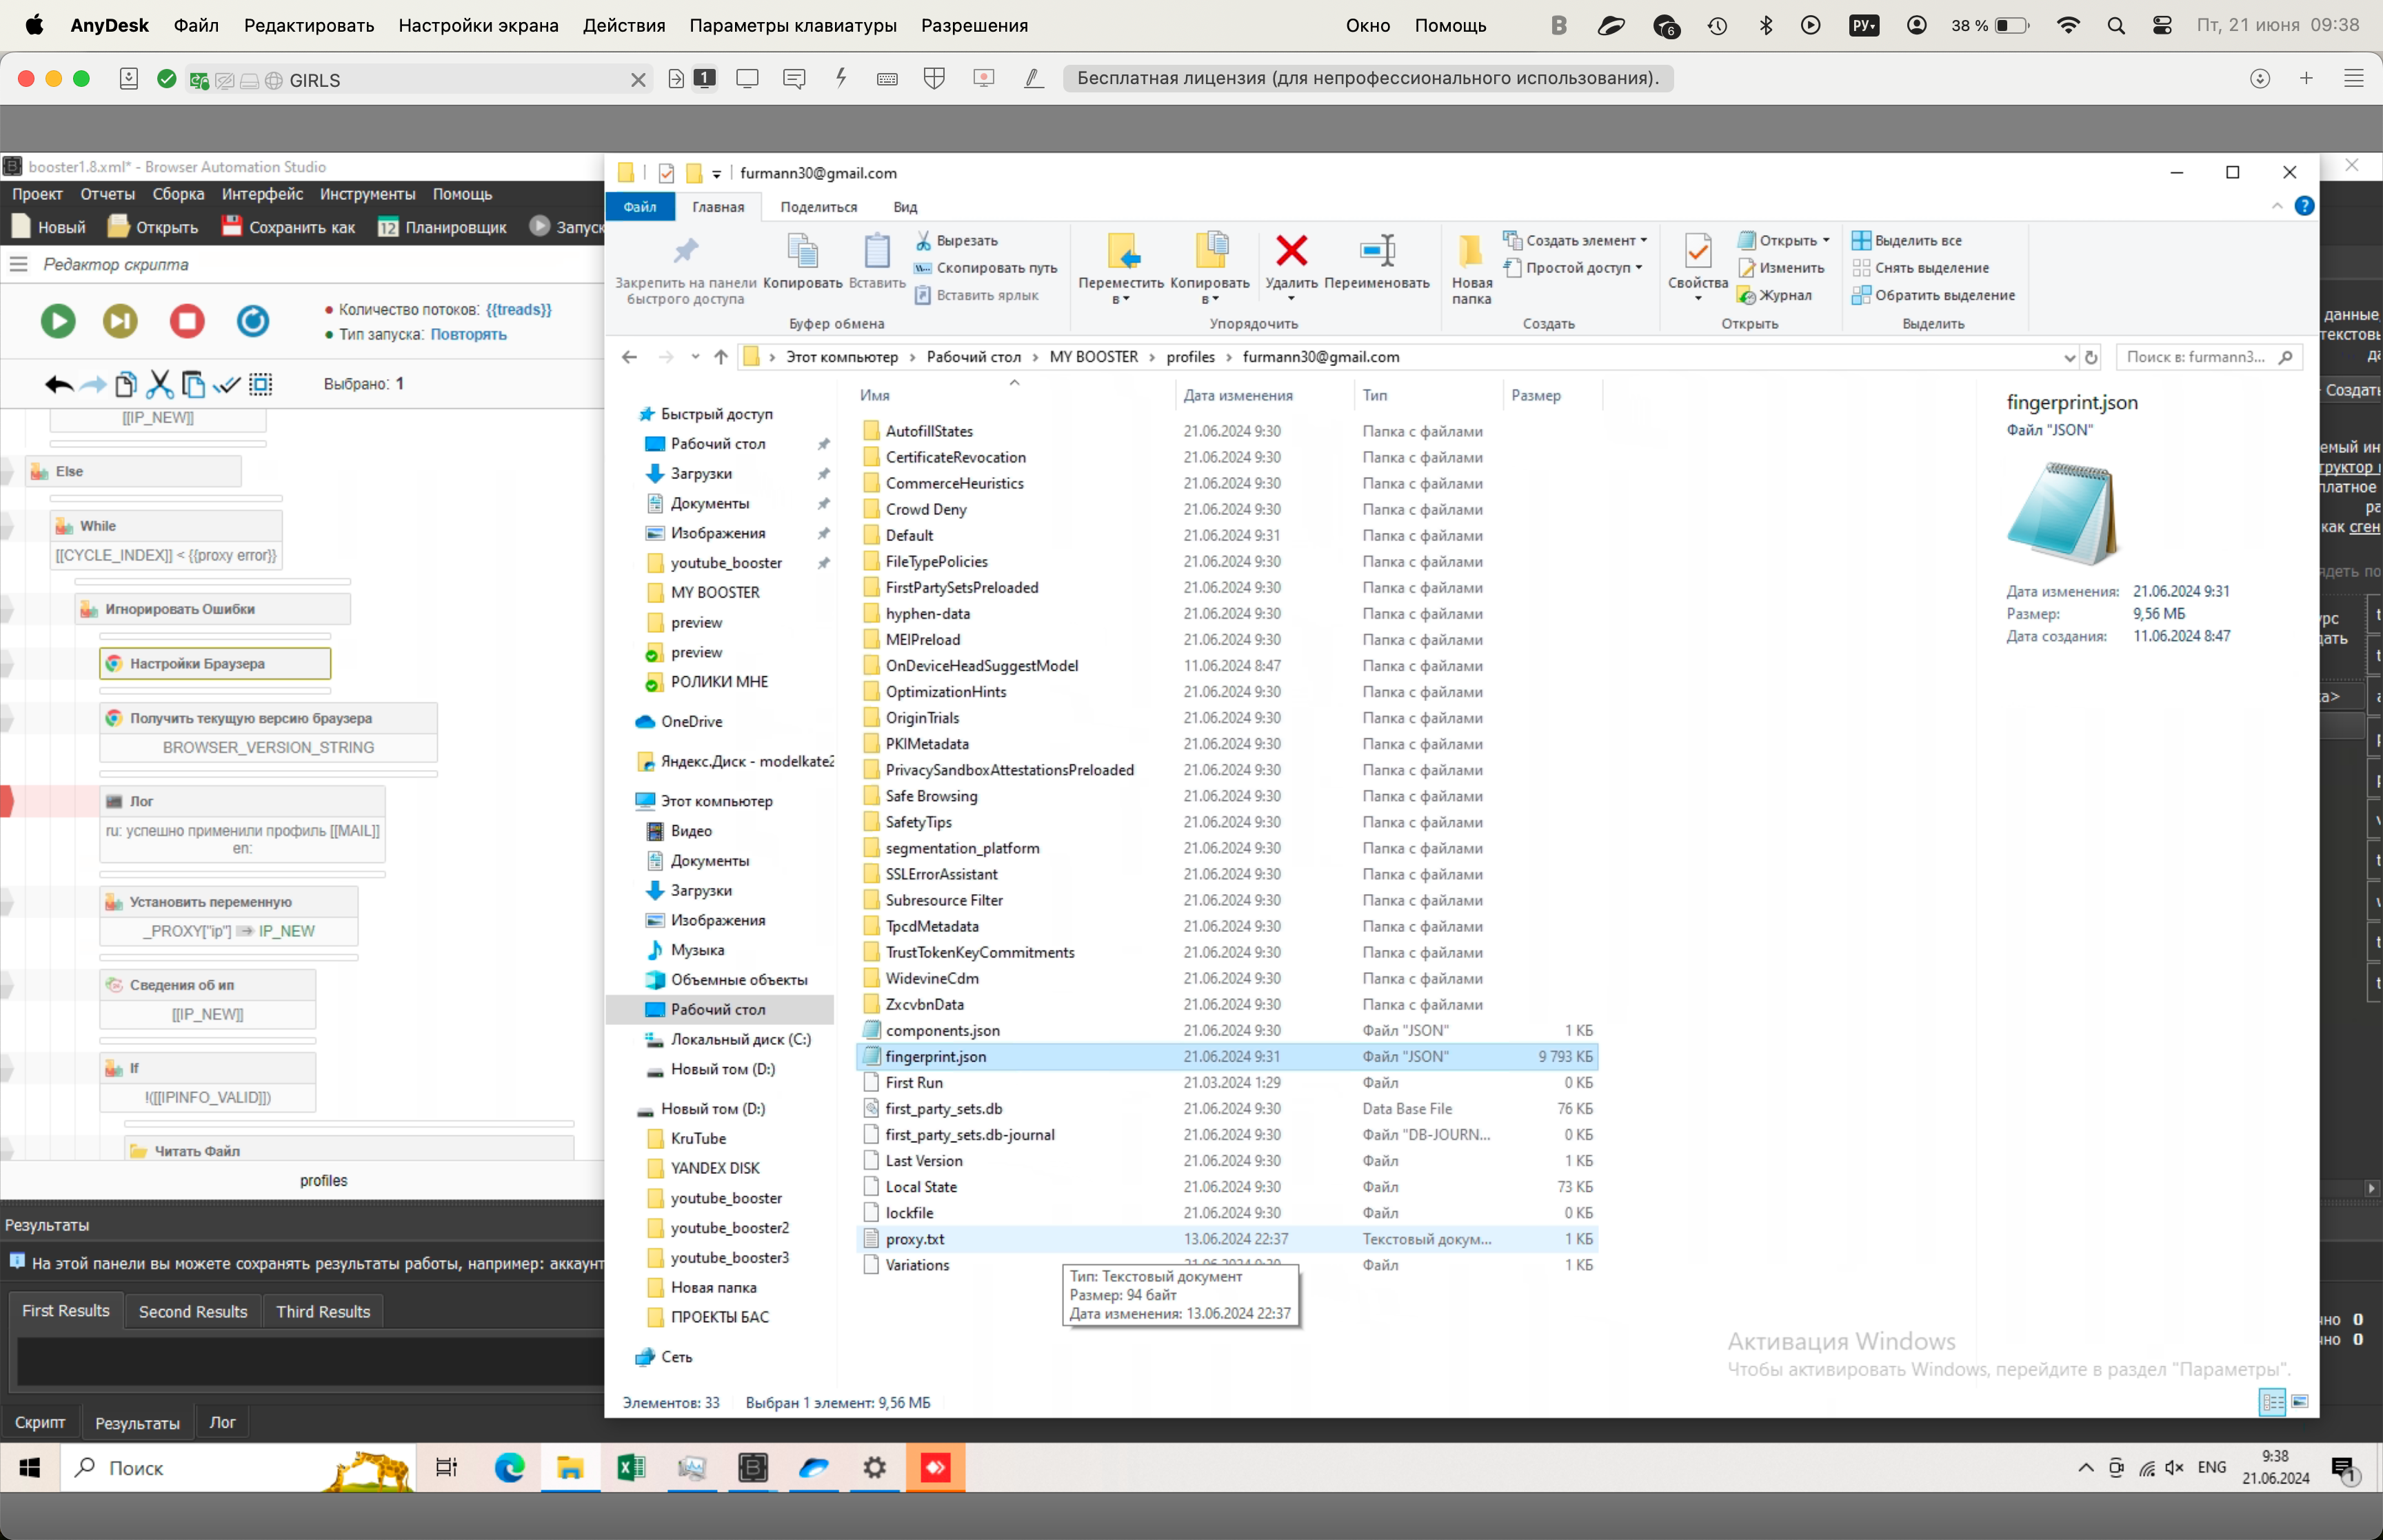Toggle the preview pane view button
This screenshot has height=1540, width=2383.
click(2299, 1402)
